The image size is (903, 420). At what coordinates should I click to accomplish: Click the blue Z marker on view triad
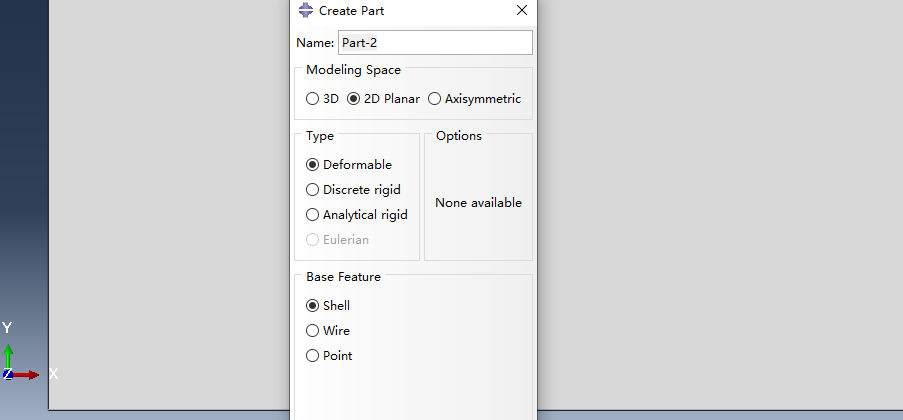(7, 374)
